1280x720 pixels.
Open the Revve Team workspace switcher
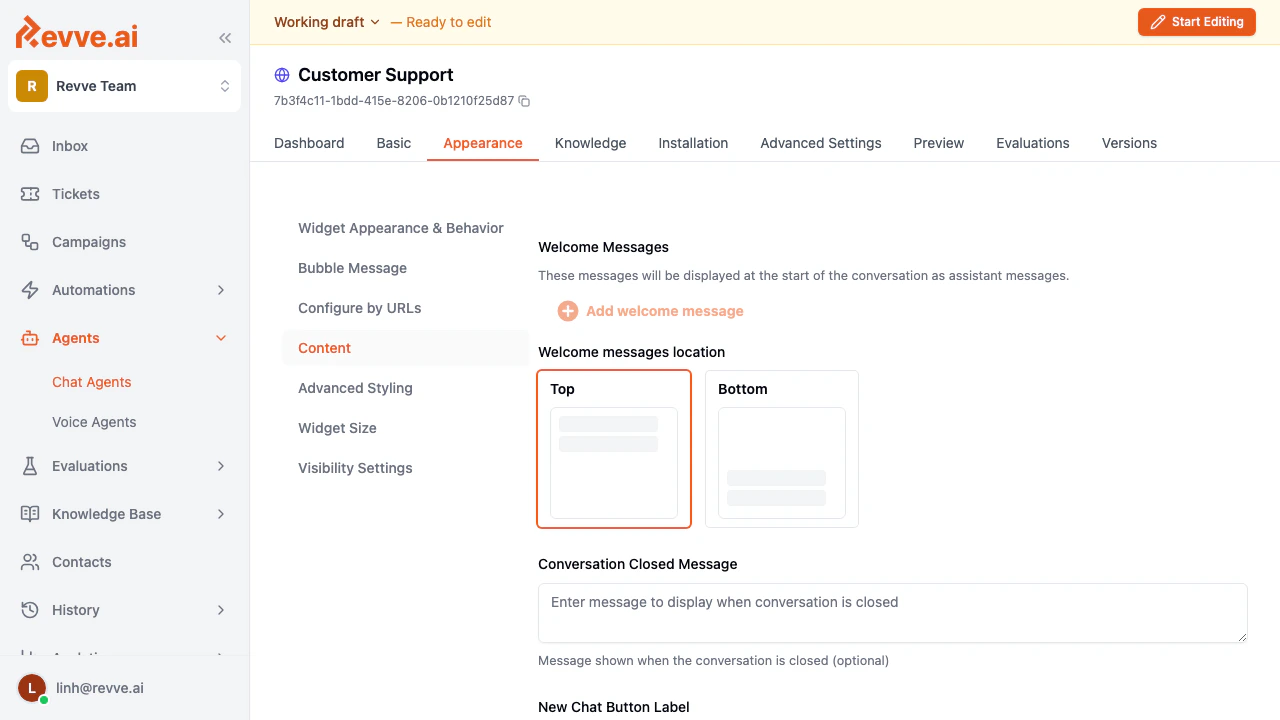pos(124,86)
